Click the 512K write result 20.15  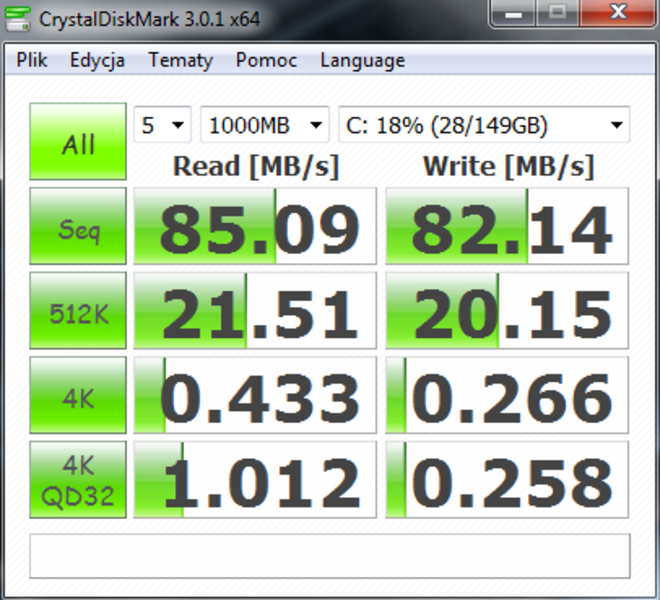tap(507, 313)
